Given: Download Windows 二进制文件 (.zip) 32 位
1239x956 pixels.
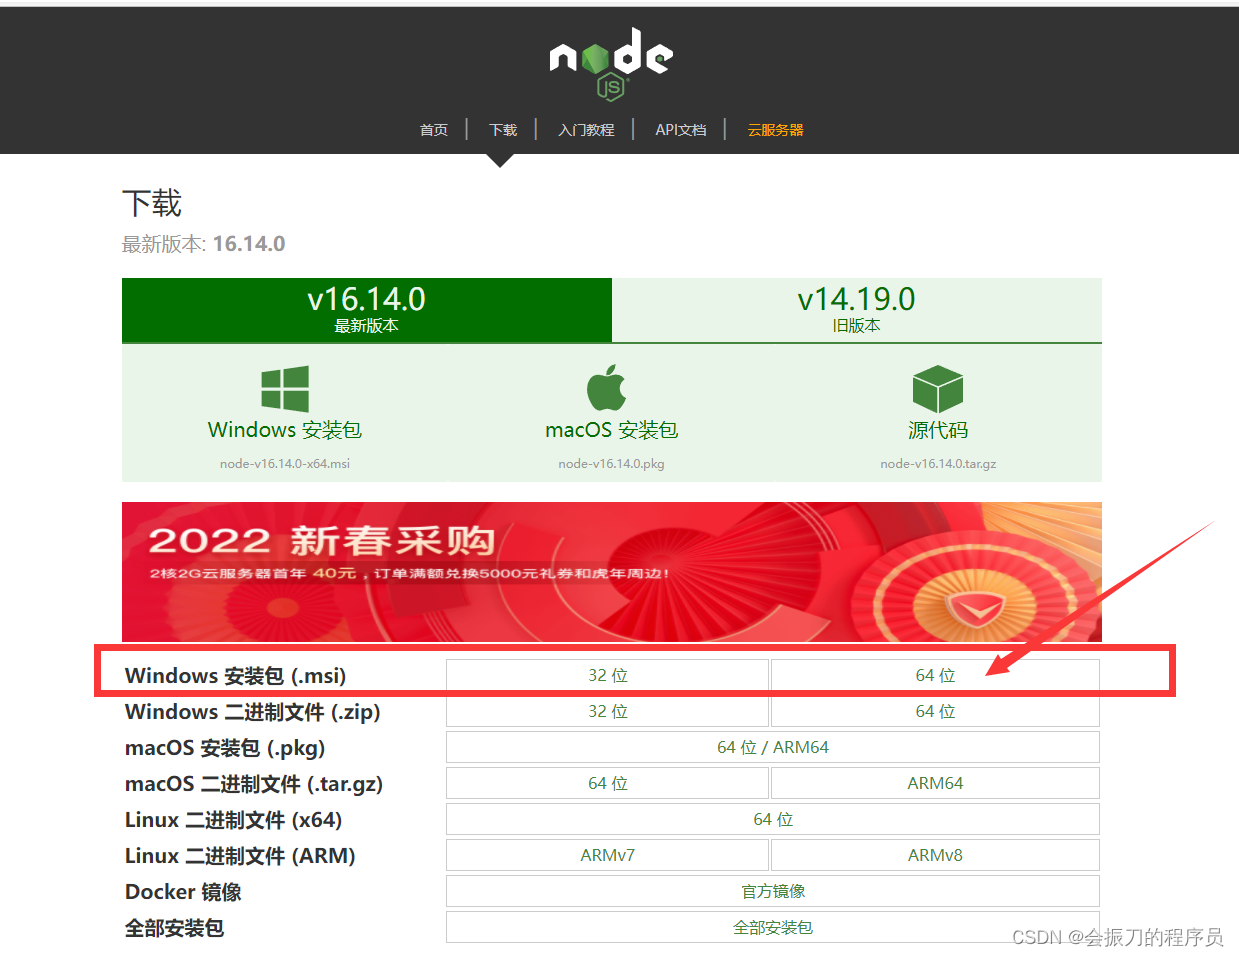Looking at the screenshot, I should pyautogui.click(x=608, y=712).
